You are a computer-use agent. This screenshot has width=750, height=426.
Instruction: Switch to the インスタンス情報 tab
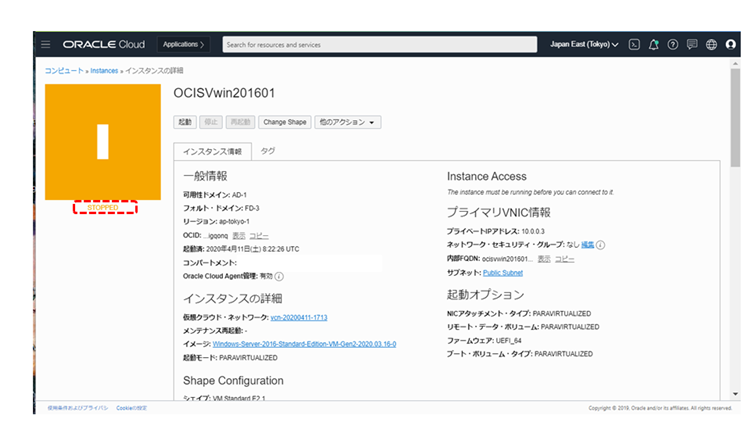212,152
